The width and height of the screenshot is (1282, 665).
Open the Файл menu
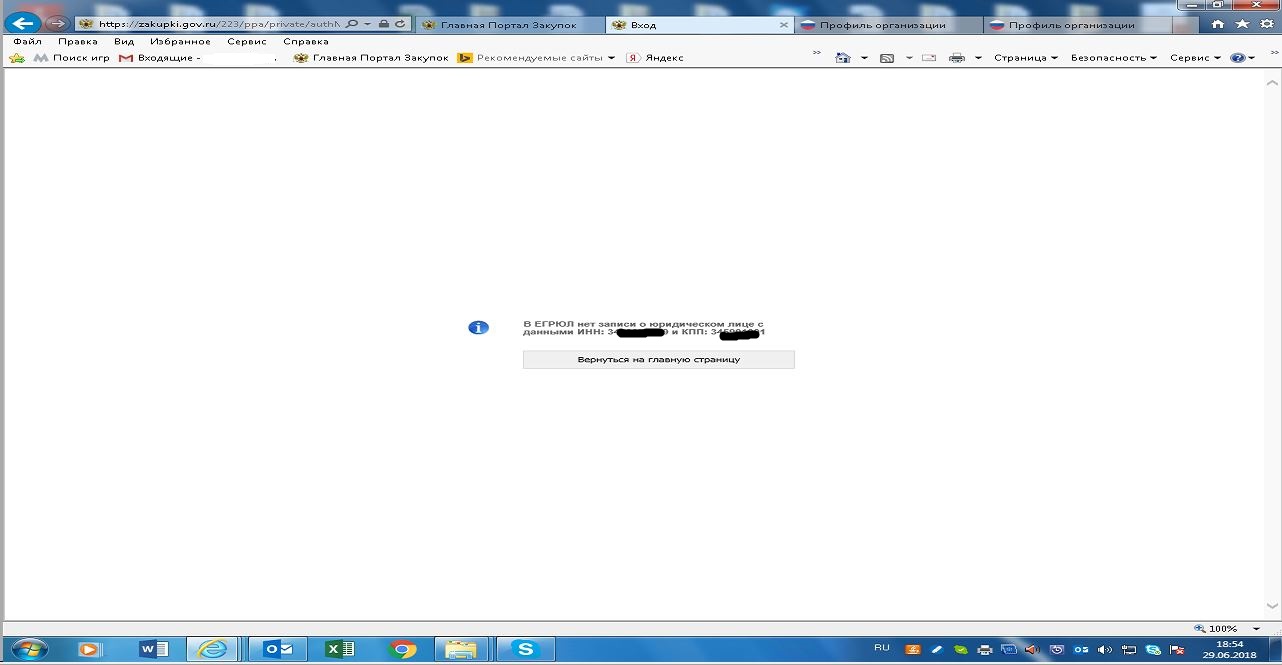(x=27, y=42)
